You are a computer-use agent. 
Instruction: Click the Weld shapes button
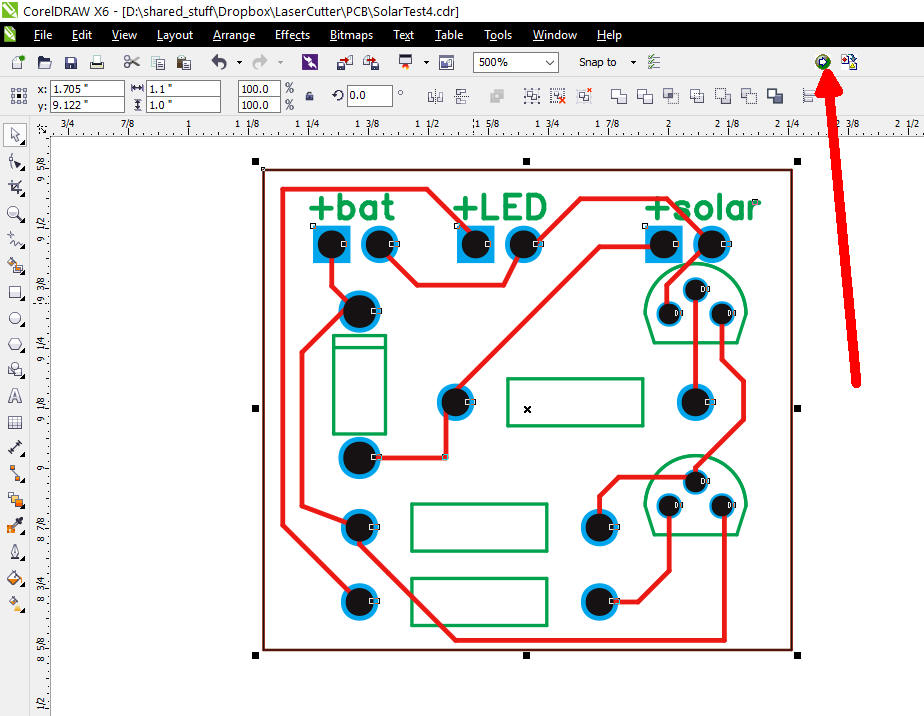[x=618, y=96]
